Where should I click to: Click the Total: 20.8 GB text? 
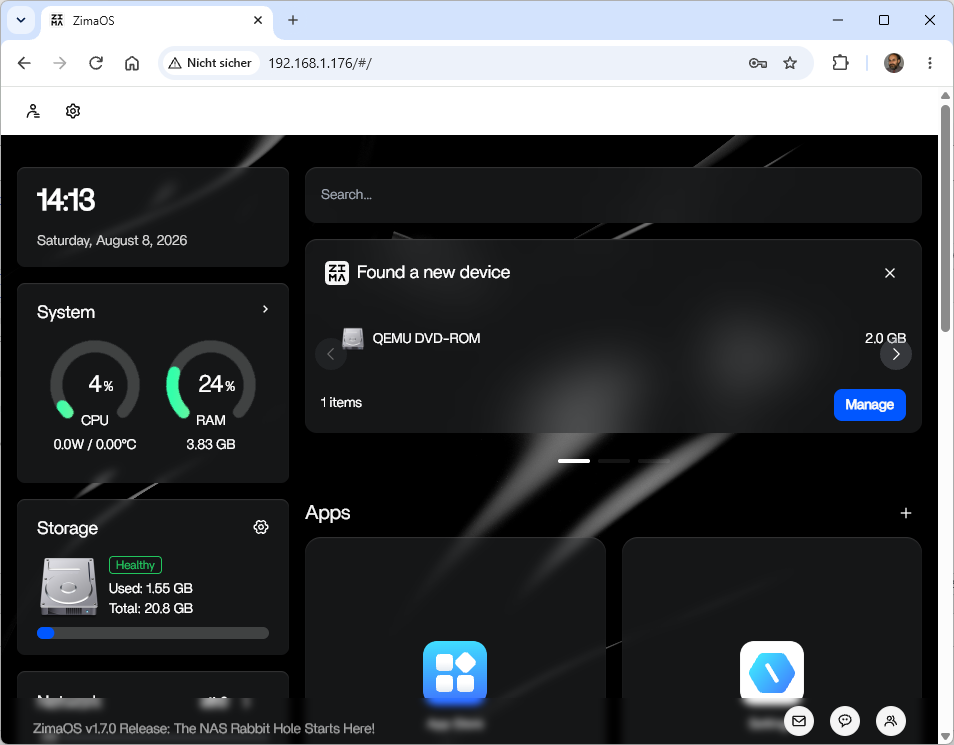(151, 608)
